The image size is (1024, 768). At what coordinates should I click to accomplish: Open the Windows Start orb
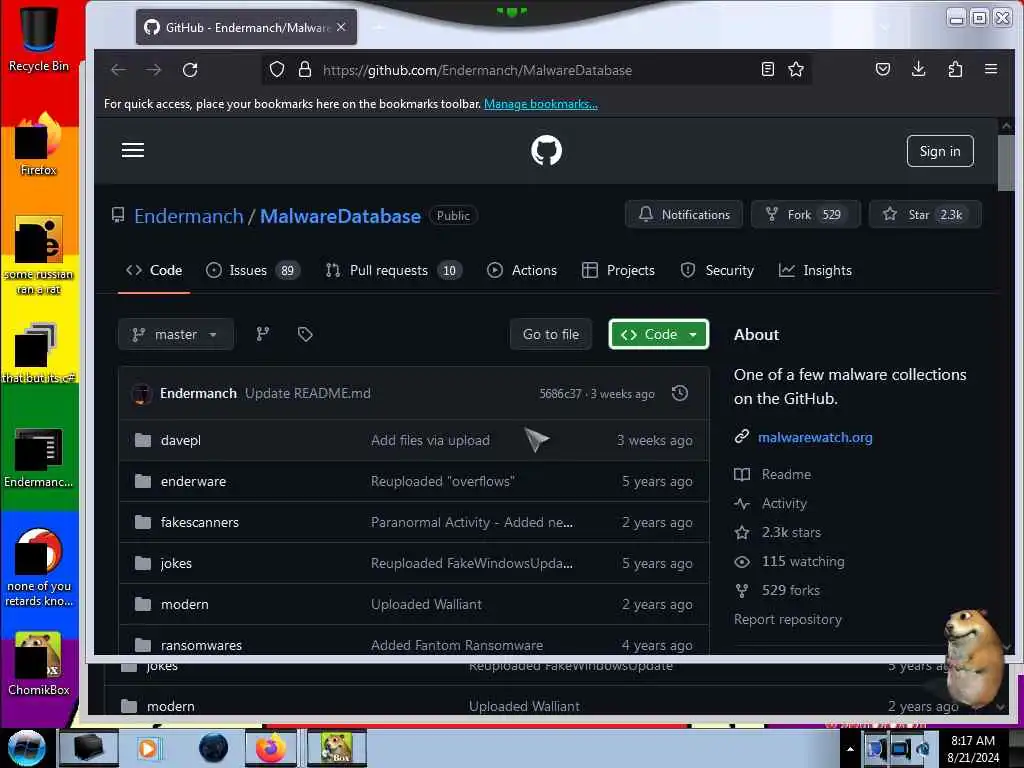(26, 748)
